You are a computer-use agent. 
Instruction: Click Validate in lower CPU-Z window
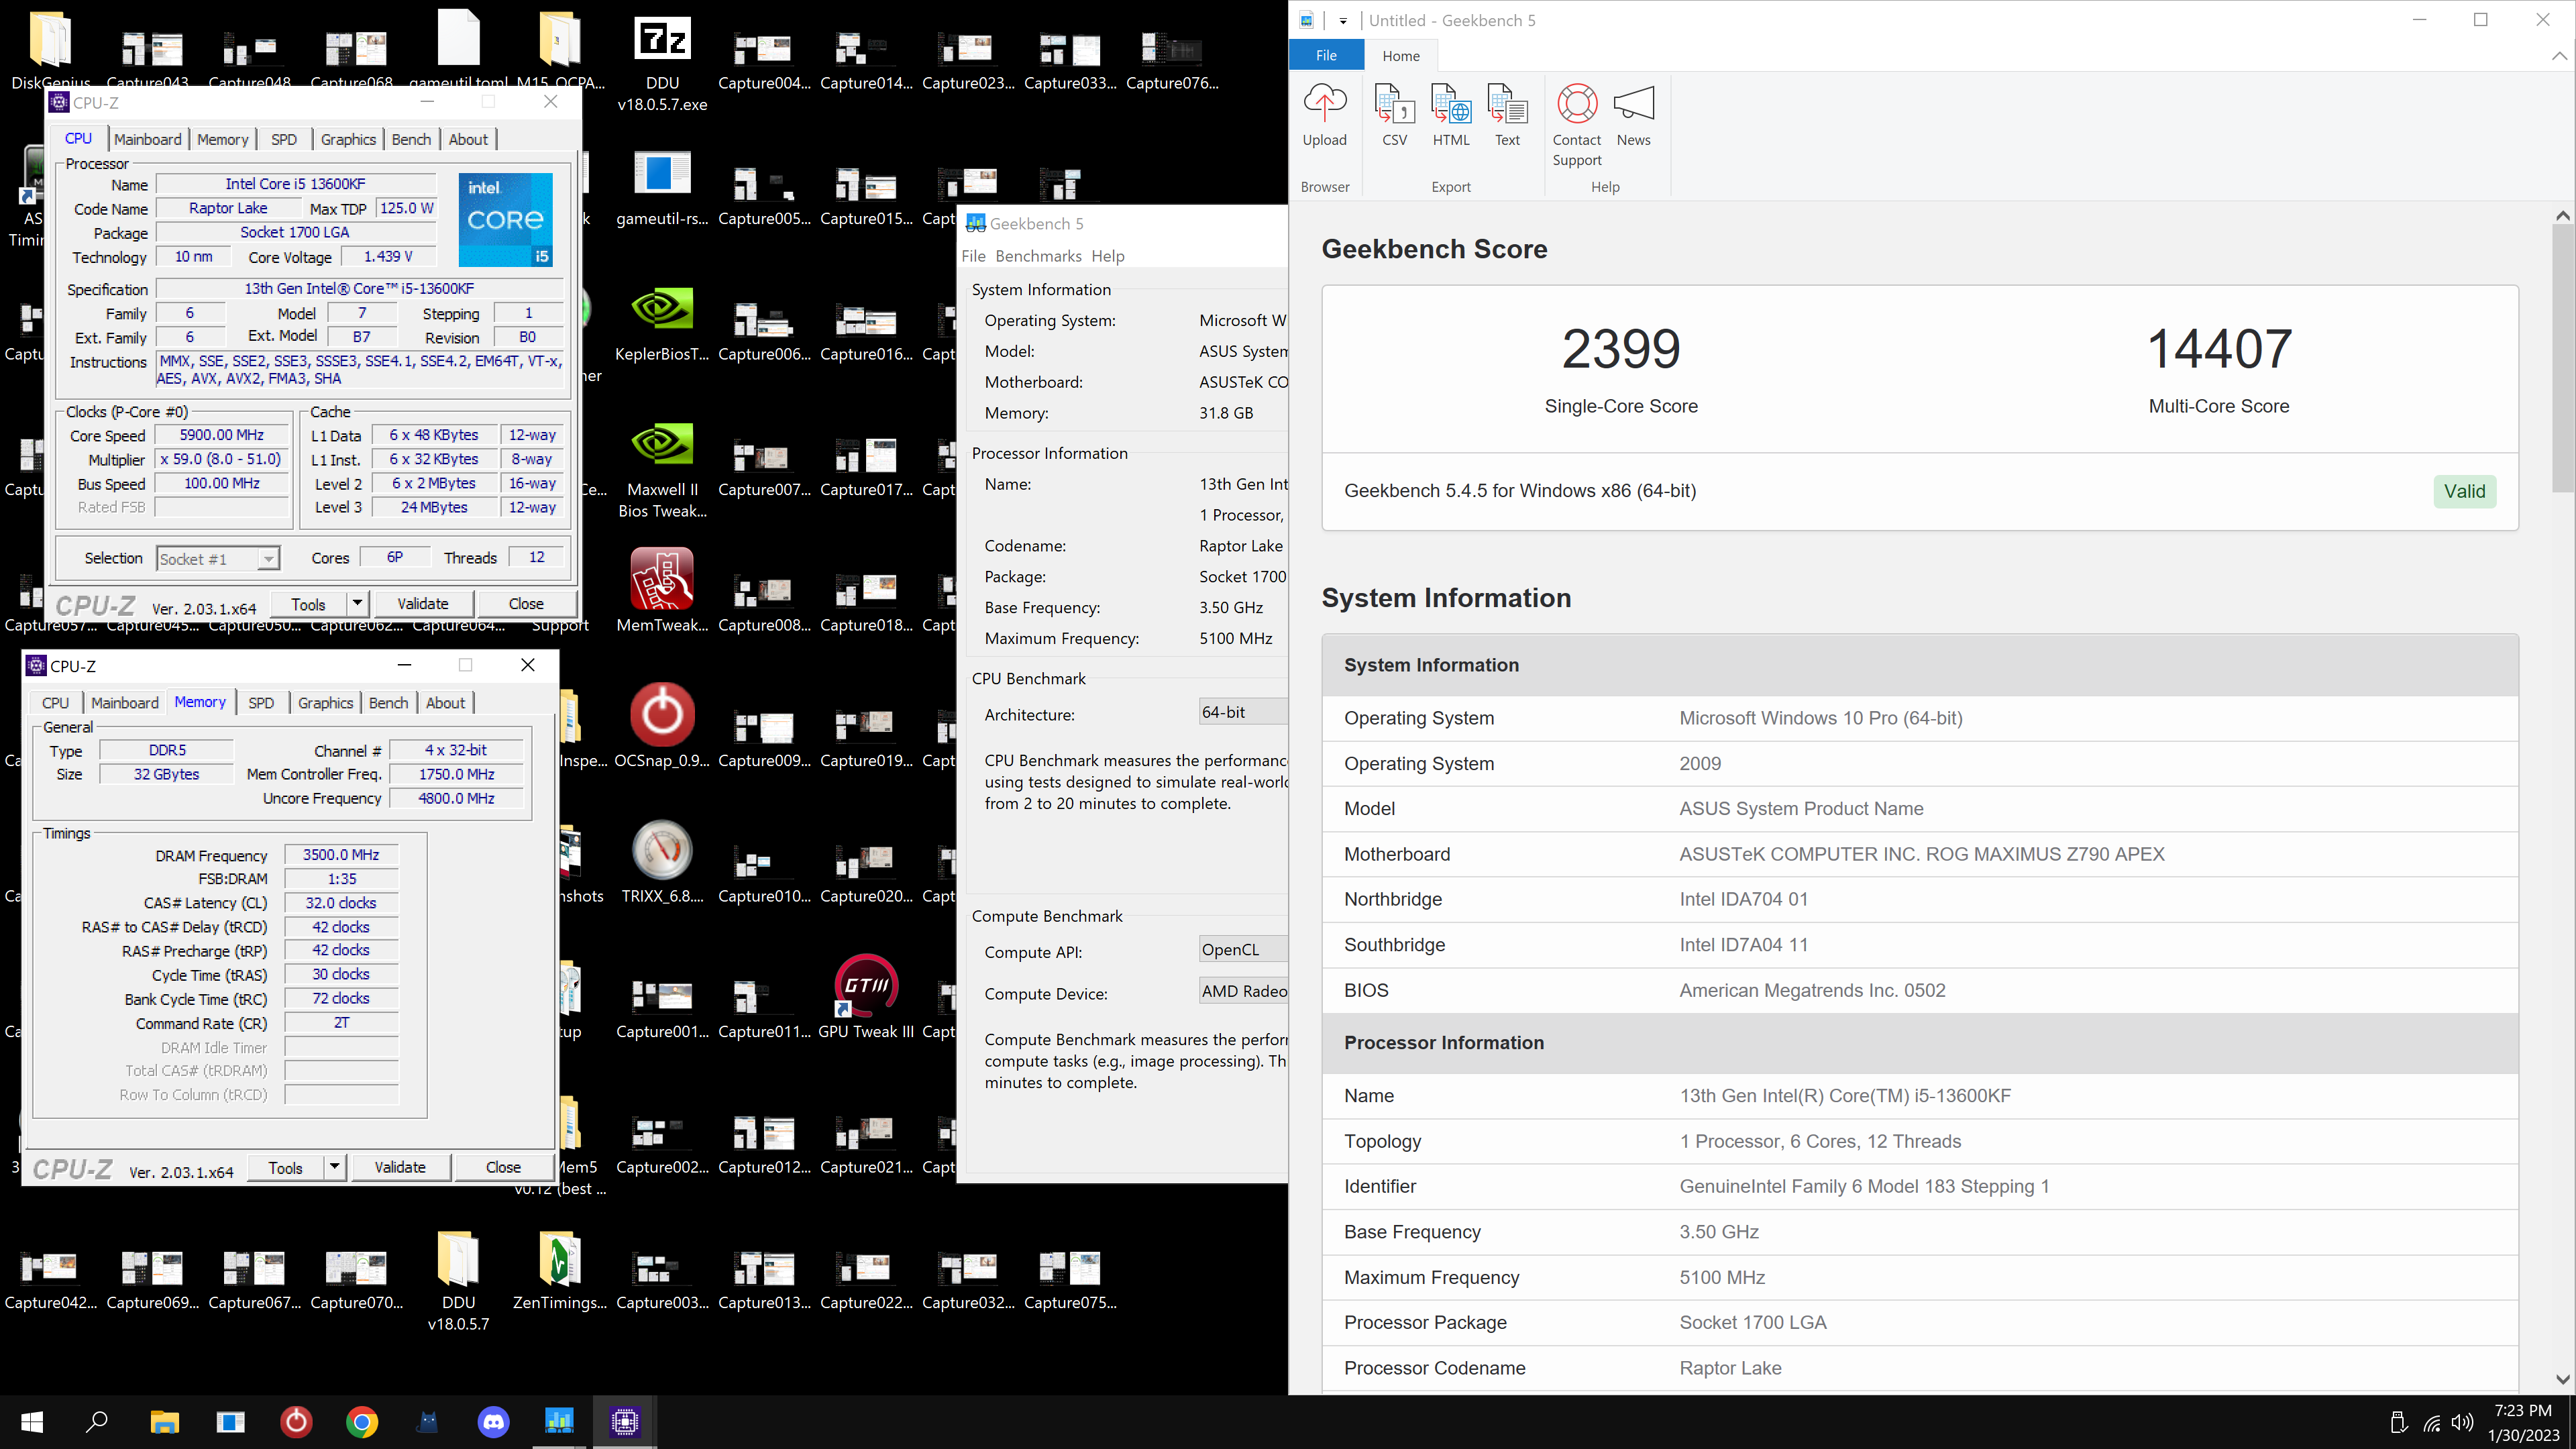point(400,1166)
